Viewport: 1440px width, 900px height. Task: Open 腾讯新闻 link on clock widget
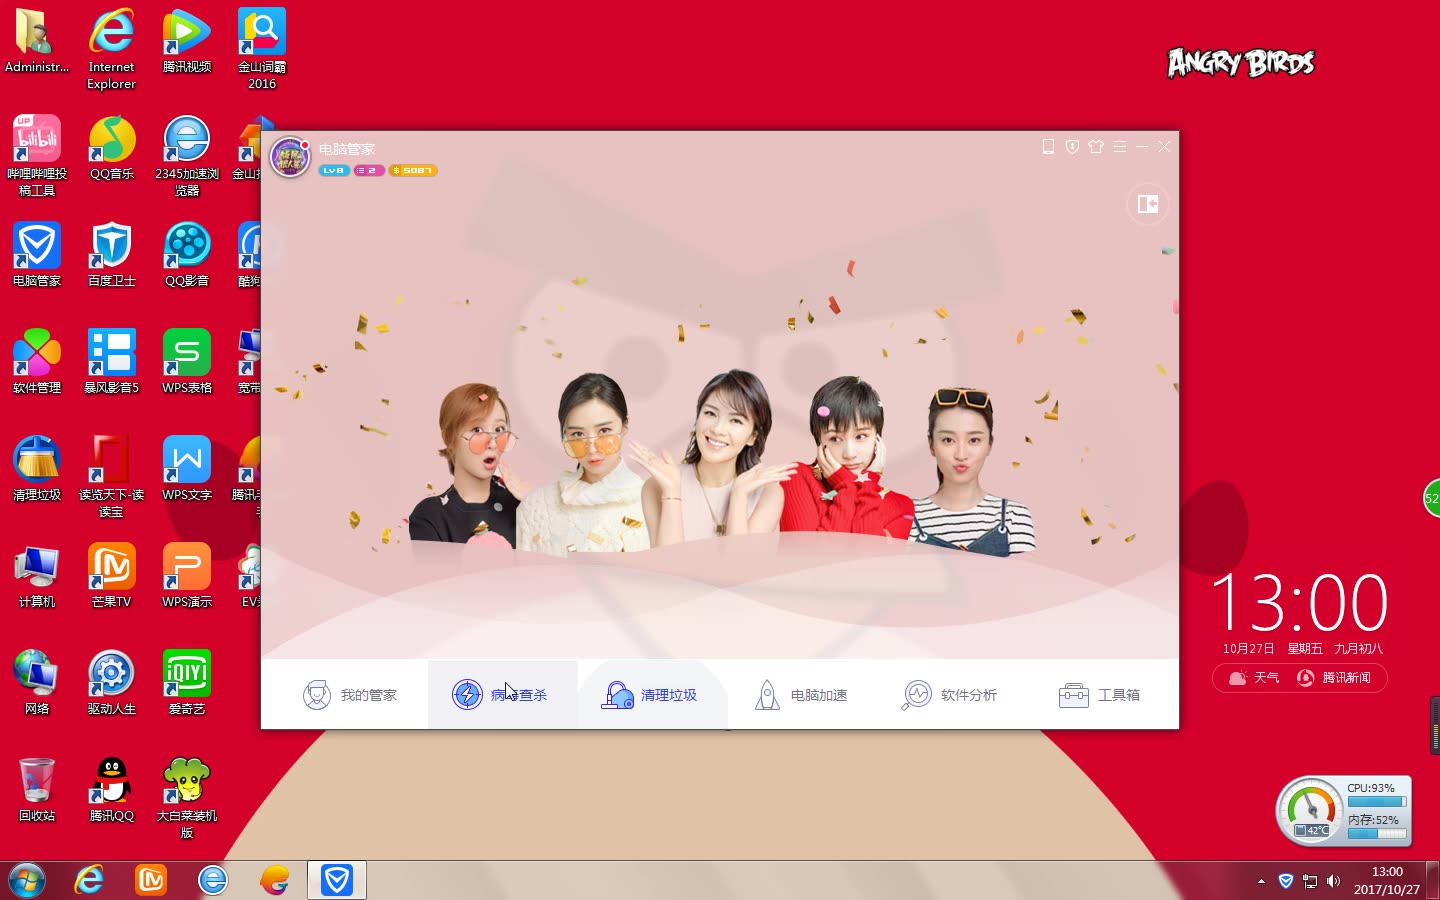(x=1334, y=678)
